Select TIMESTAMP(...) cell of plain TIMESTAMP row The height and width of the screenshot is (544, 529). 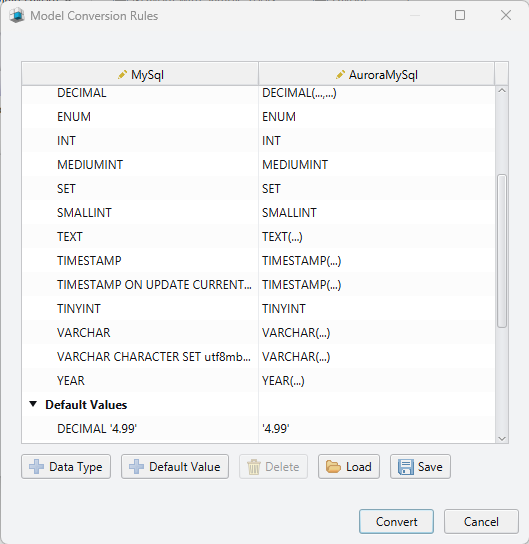[x=376, y=261]
